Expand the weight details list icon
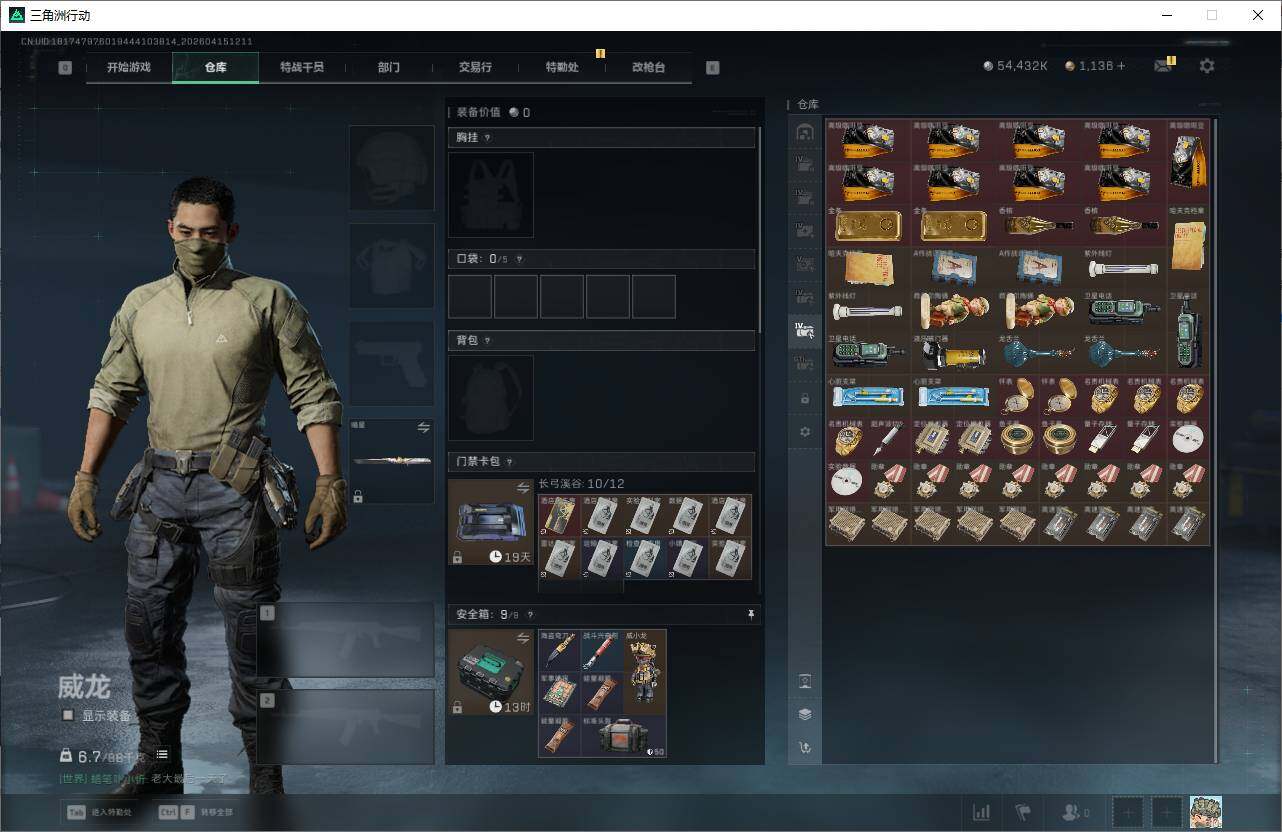1282x832 pixels. (162, 754)
